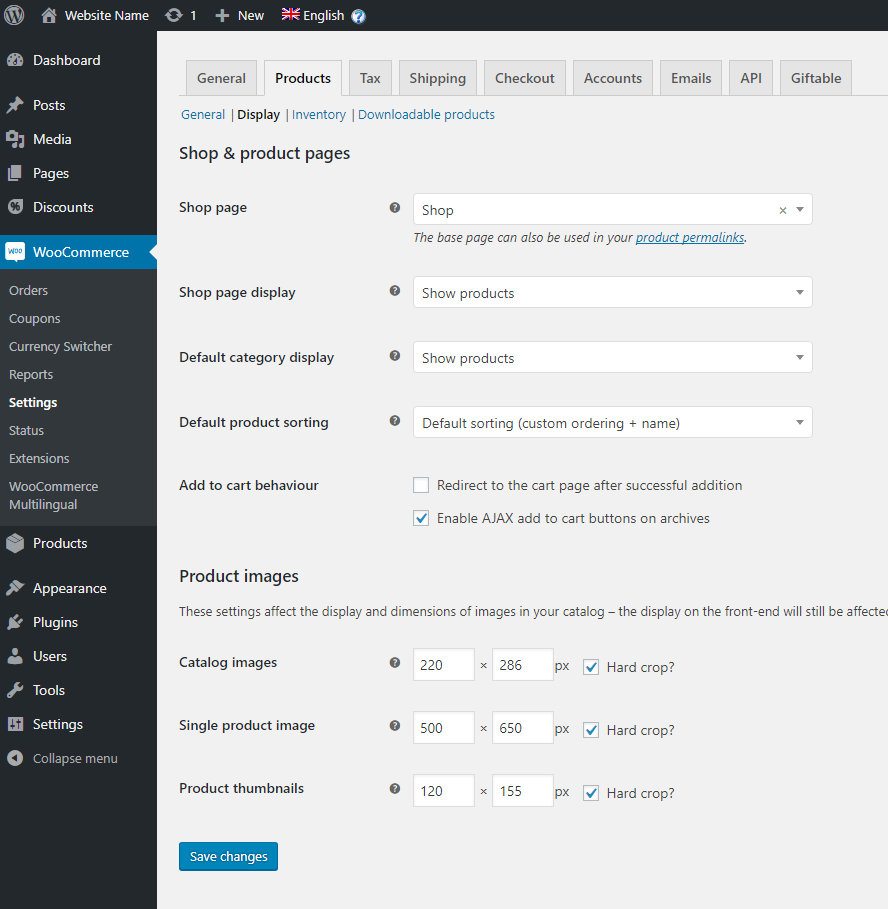Open Dashboard from the sidebar
The width and height of the screenshot is (888, 909).
coord(66,60)
